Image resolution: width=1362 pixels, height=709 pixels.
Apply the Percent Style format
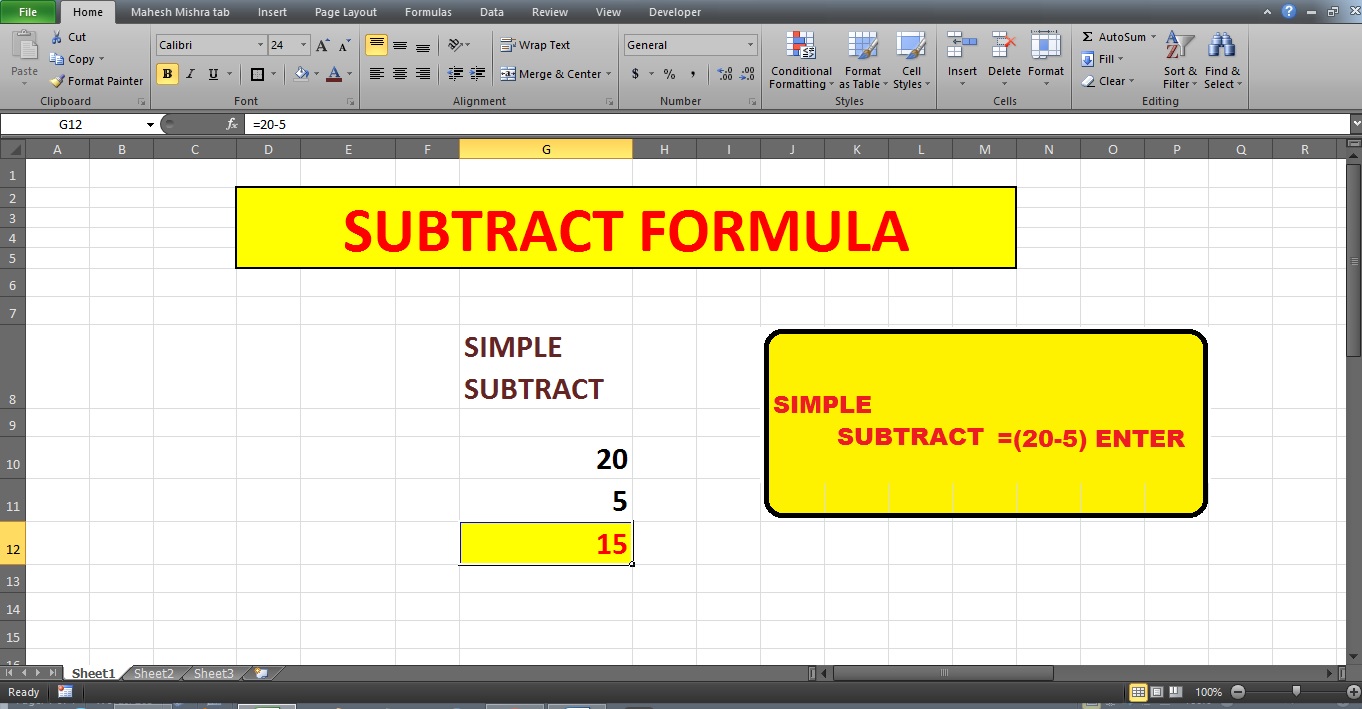(668, 74)
